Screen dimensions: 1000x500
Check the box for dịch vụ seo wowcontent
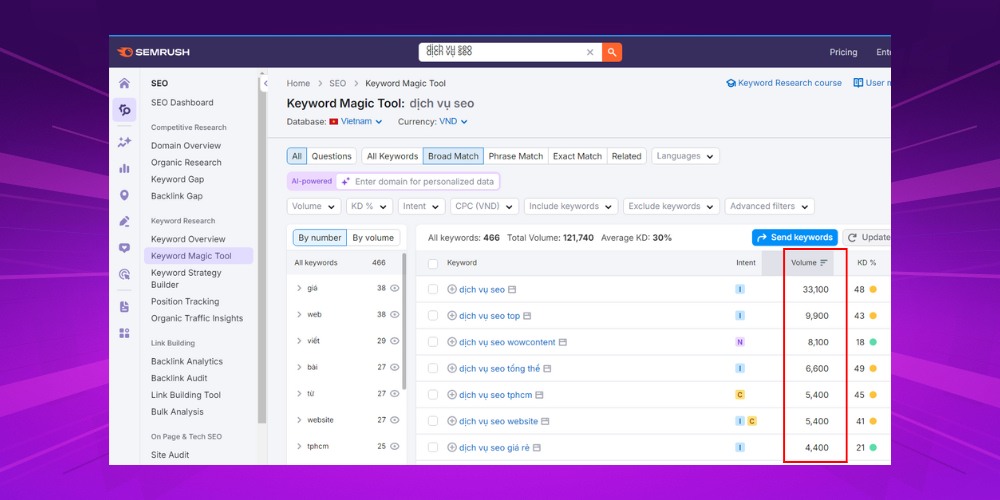click(433, 342)
